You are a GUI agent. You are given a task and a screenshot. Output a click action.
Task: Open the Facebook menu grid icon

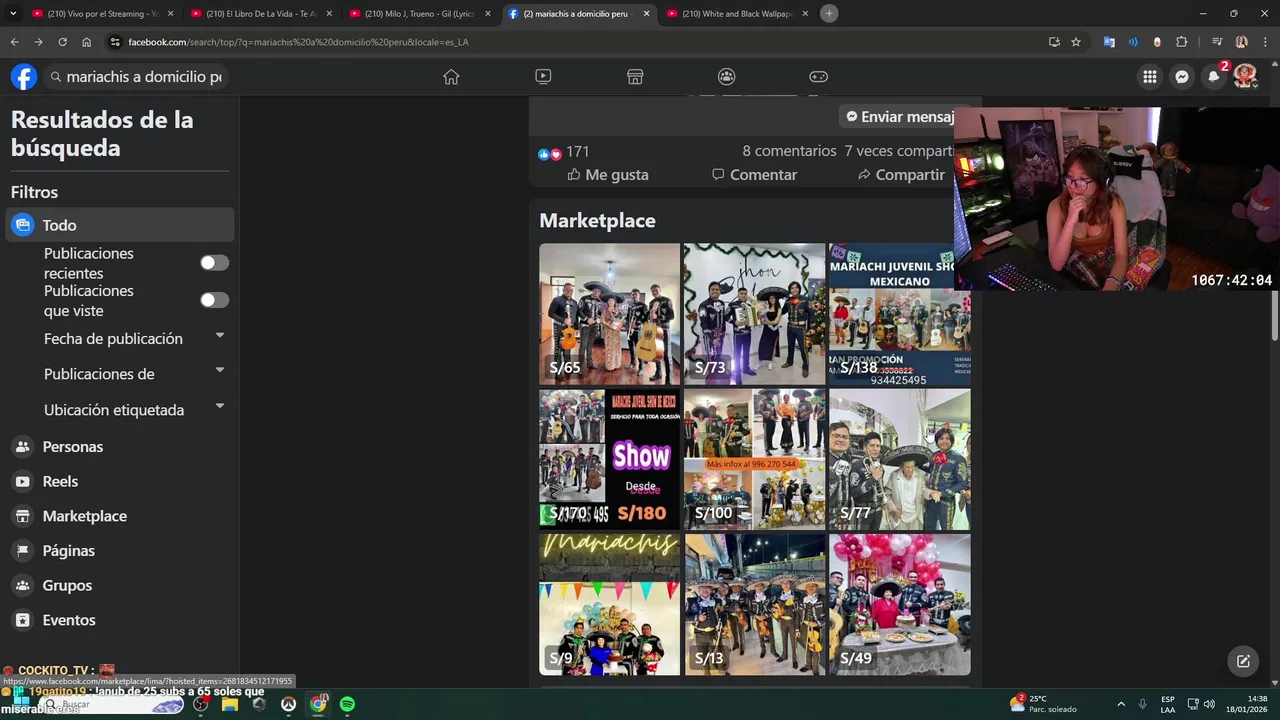(x=1150, y=77)
